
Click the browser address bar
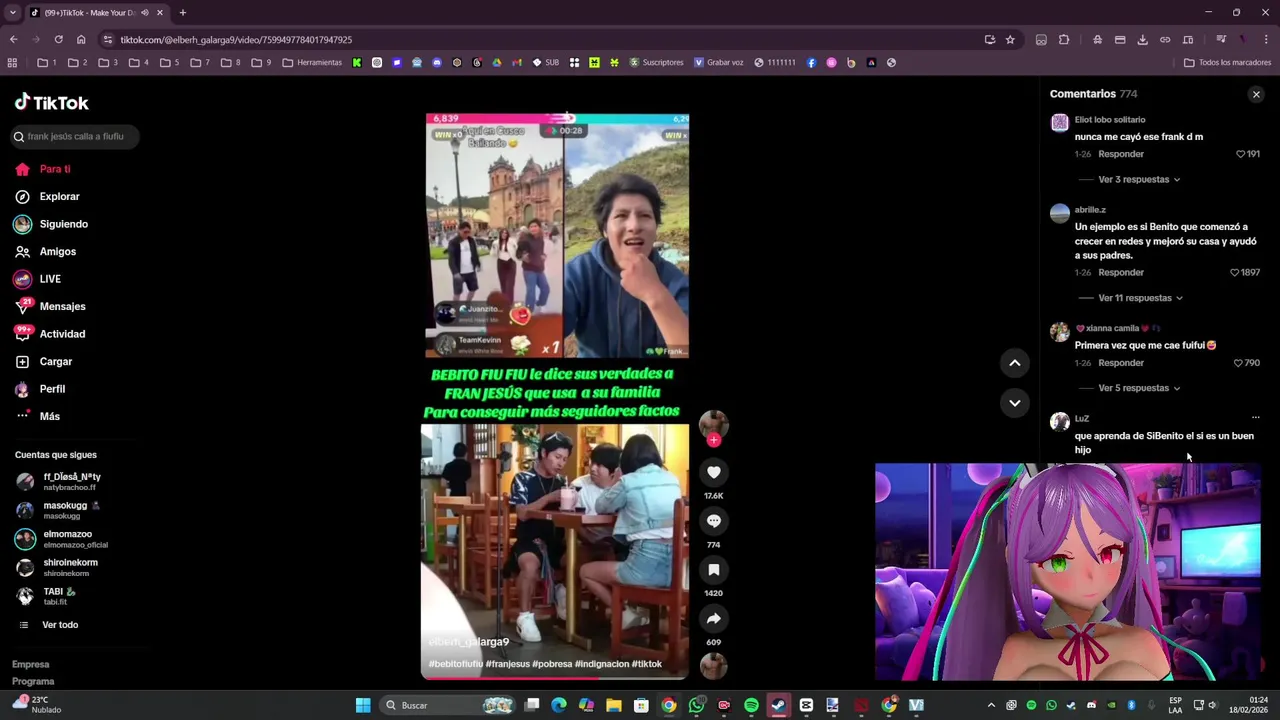[540, 39]
